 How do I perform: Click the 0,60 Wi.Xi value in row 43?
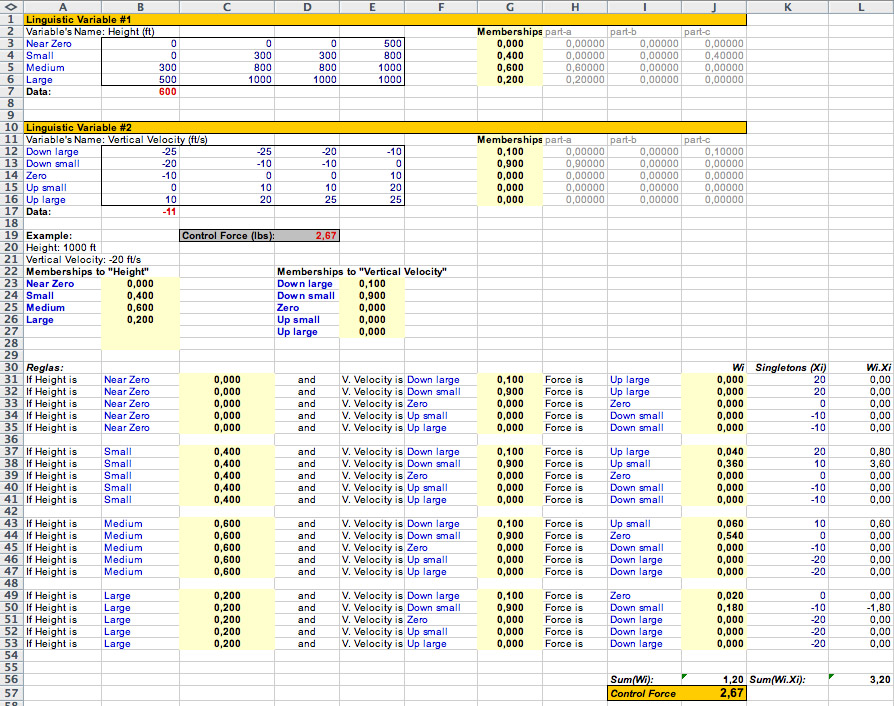[880, 524]
